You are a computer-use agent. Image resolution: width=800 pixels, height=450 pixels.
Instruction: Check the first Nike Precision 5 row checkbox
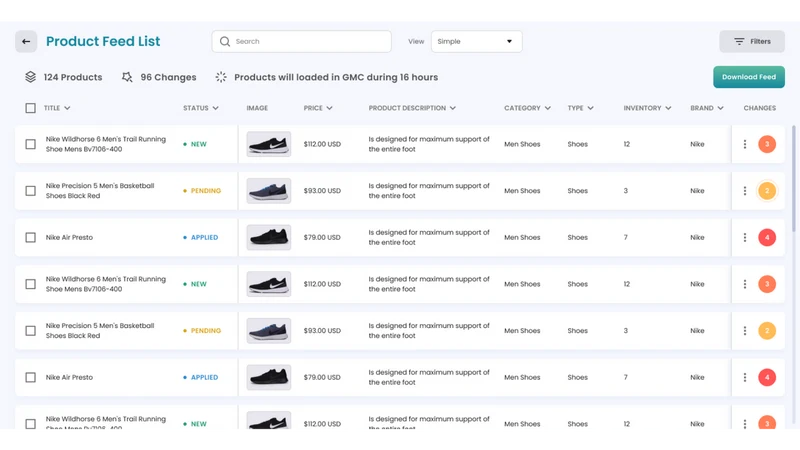click(31, 191)
